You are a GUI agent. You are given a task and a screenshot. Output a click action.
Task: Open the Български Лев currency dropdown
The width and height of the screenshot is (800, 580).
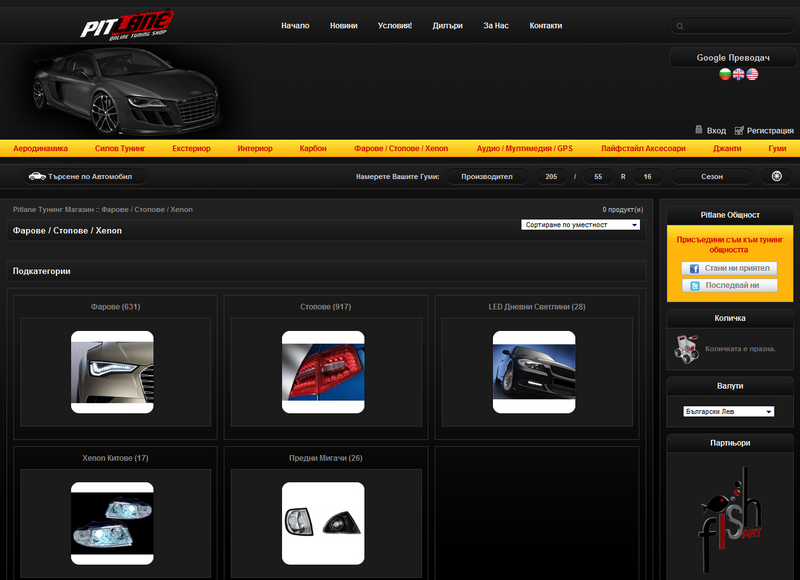(729, 411)
